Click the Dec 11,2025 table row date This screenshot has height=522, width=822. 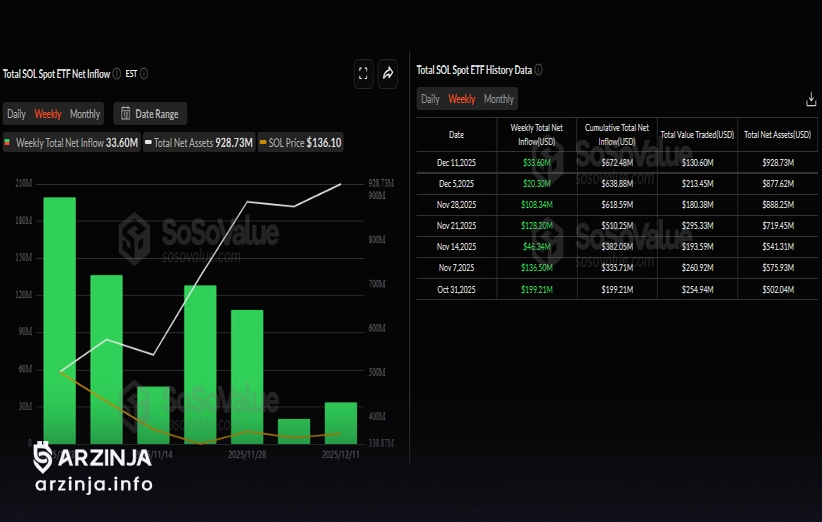pos(456,162)
